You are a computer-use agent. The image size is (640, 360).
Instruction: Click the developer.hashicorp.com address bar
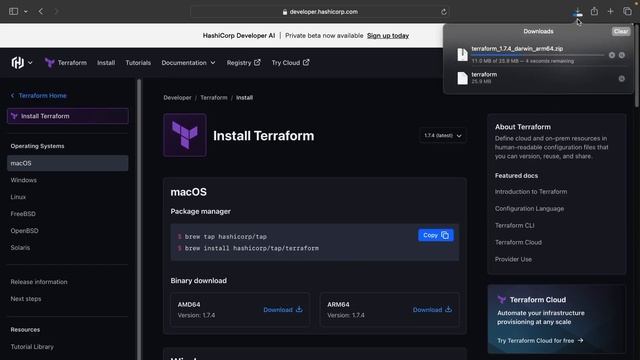(320, 12)
